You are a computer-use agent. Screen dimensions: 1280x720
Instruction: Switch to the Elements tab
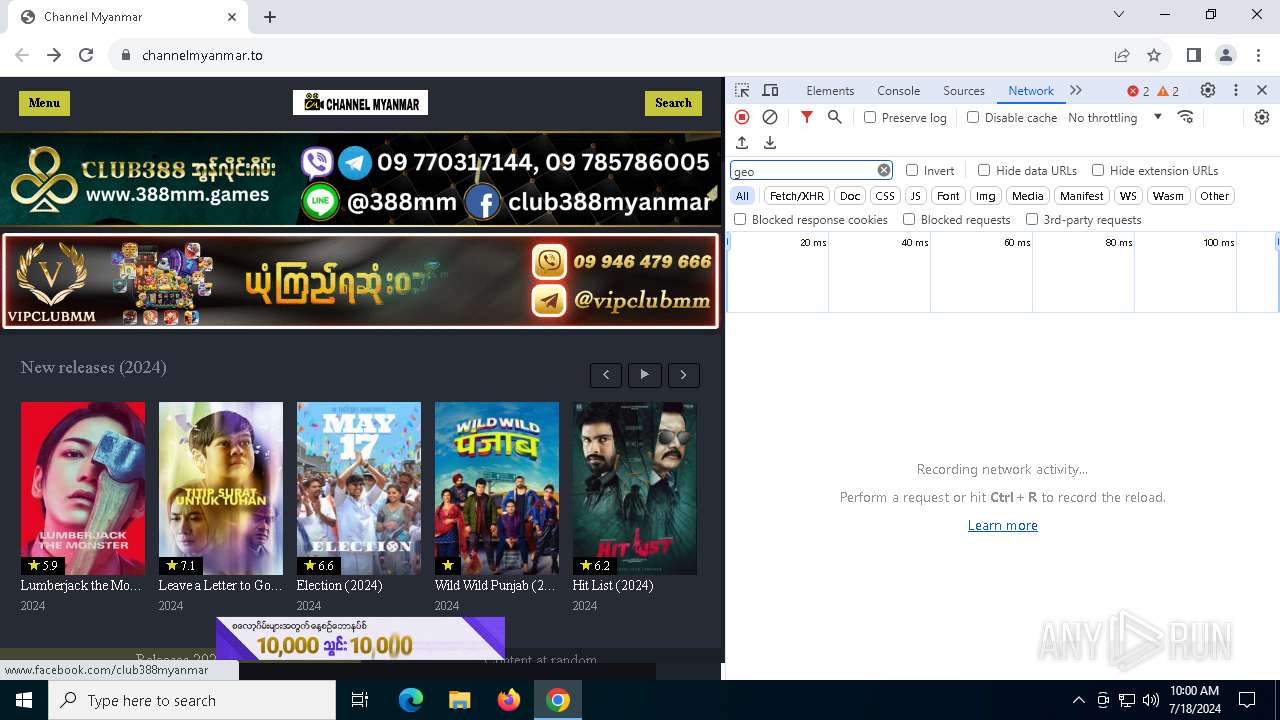click(830, 90)
